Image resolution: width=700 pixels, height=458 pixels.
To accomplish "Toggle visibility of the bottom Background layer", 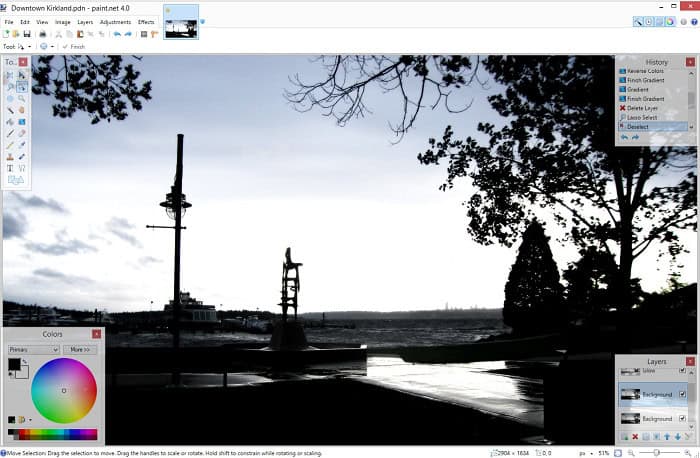I will (682, 418).
